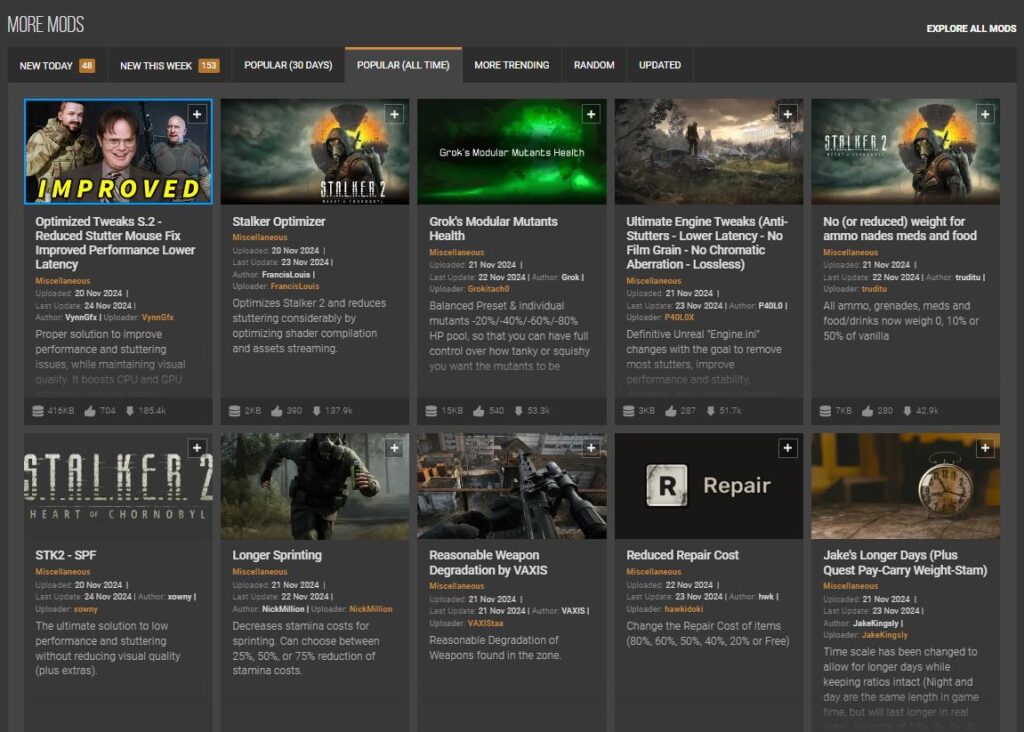Open the Random tab
This screenshot has width=1024, height=732.
tap(594, 66)
